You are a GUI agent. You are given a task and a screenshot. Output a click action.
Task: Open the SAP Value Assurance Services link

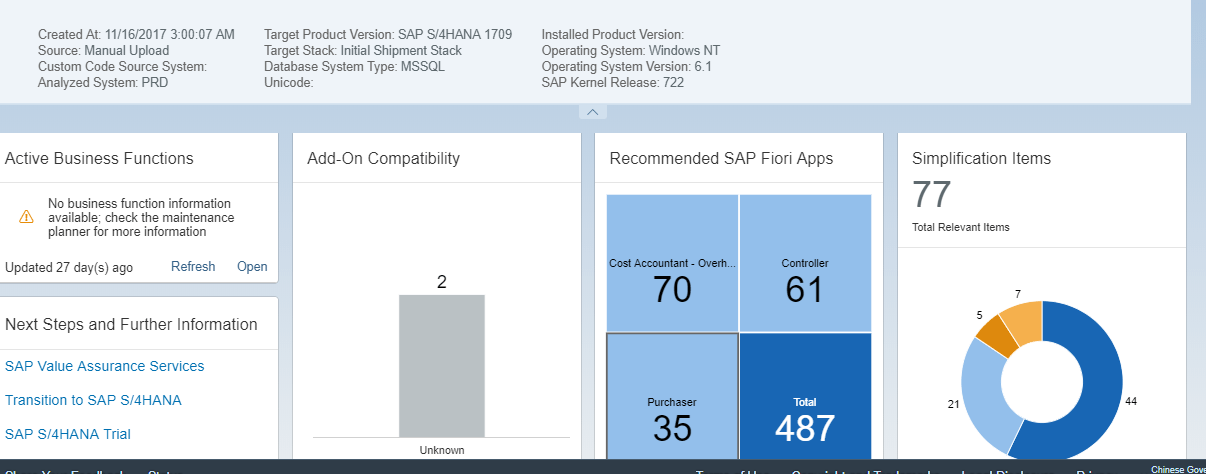(105, 366)
